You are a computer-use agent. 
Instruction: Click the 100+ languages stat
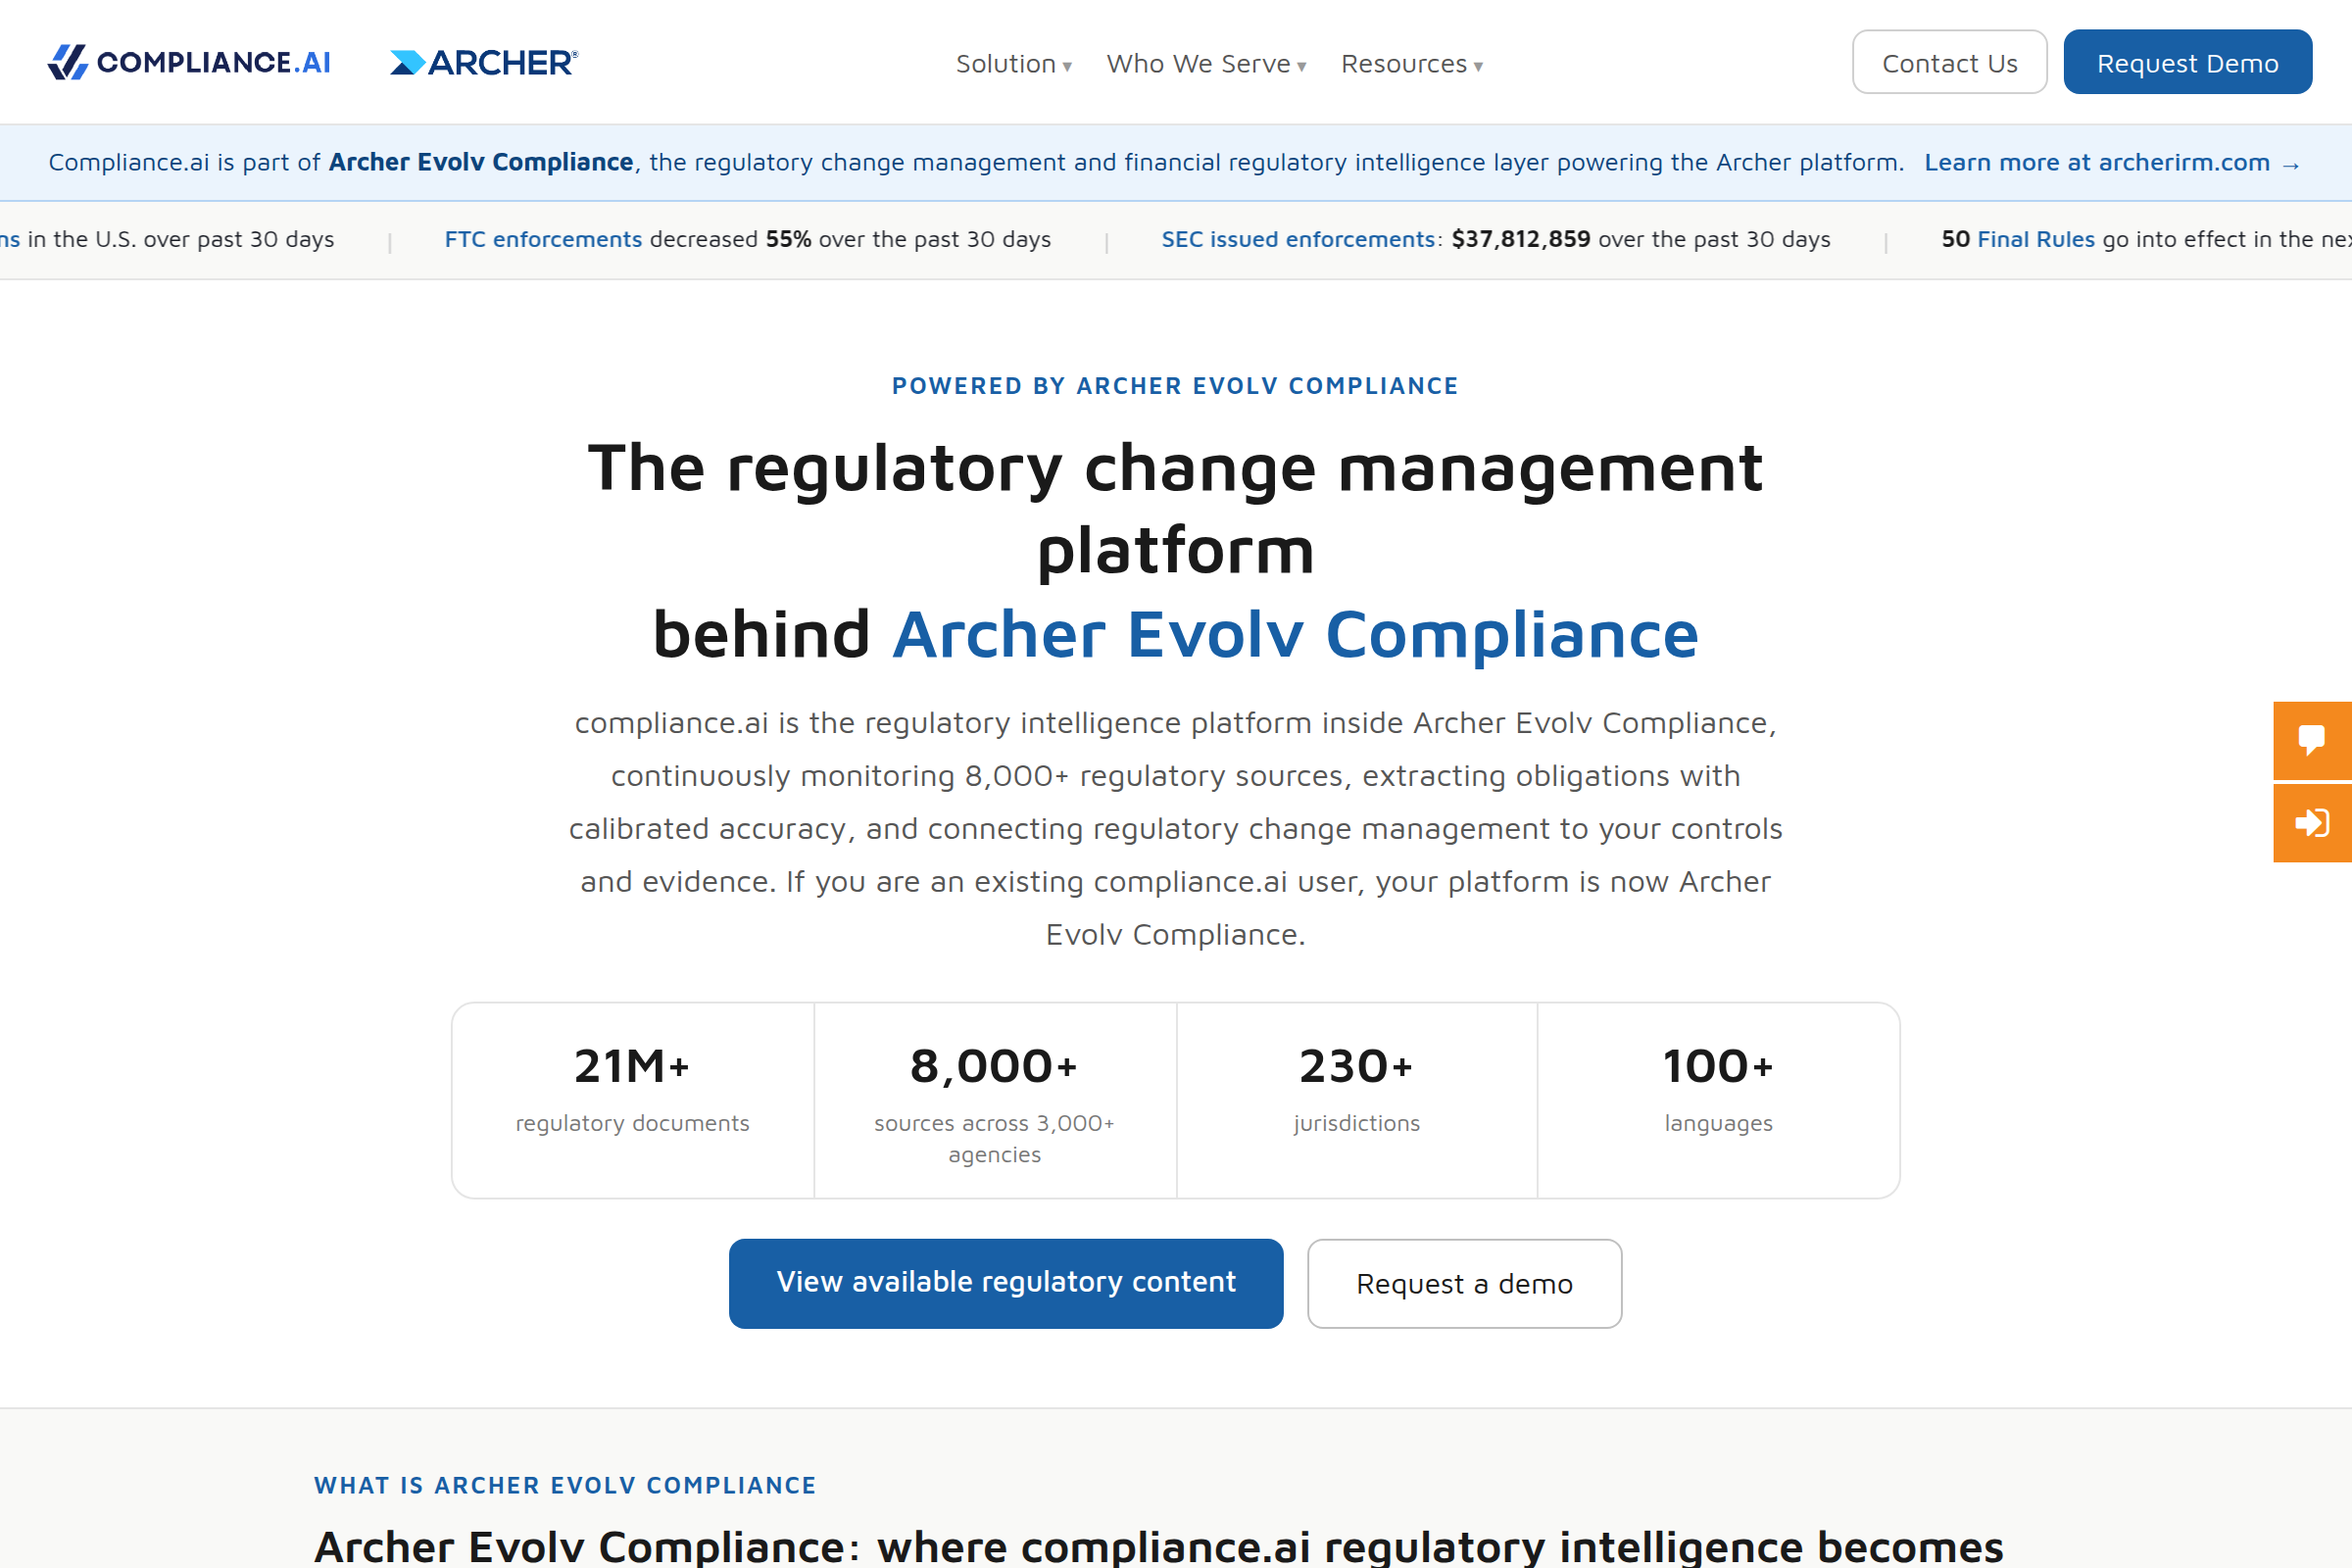[x=1718, y=1100]
